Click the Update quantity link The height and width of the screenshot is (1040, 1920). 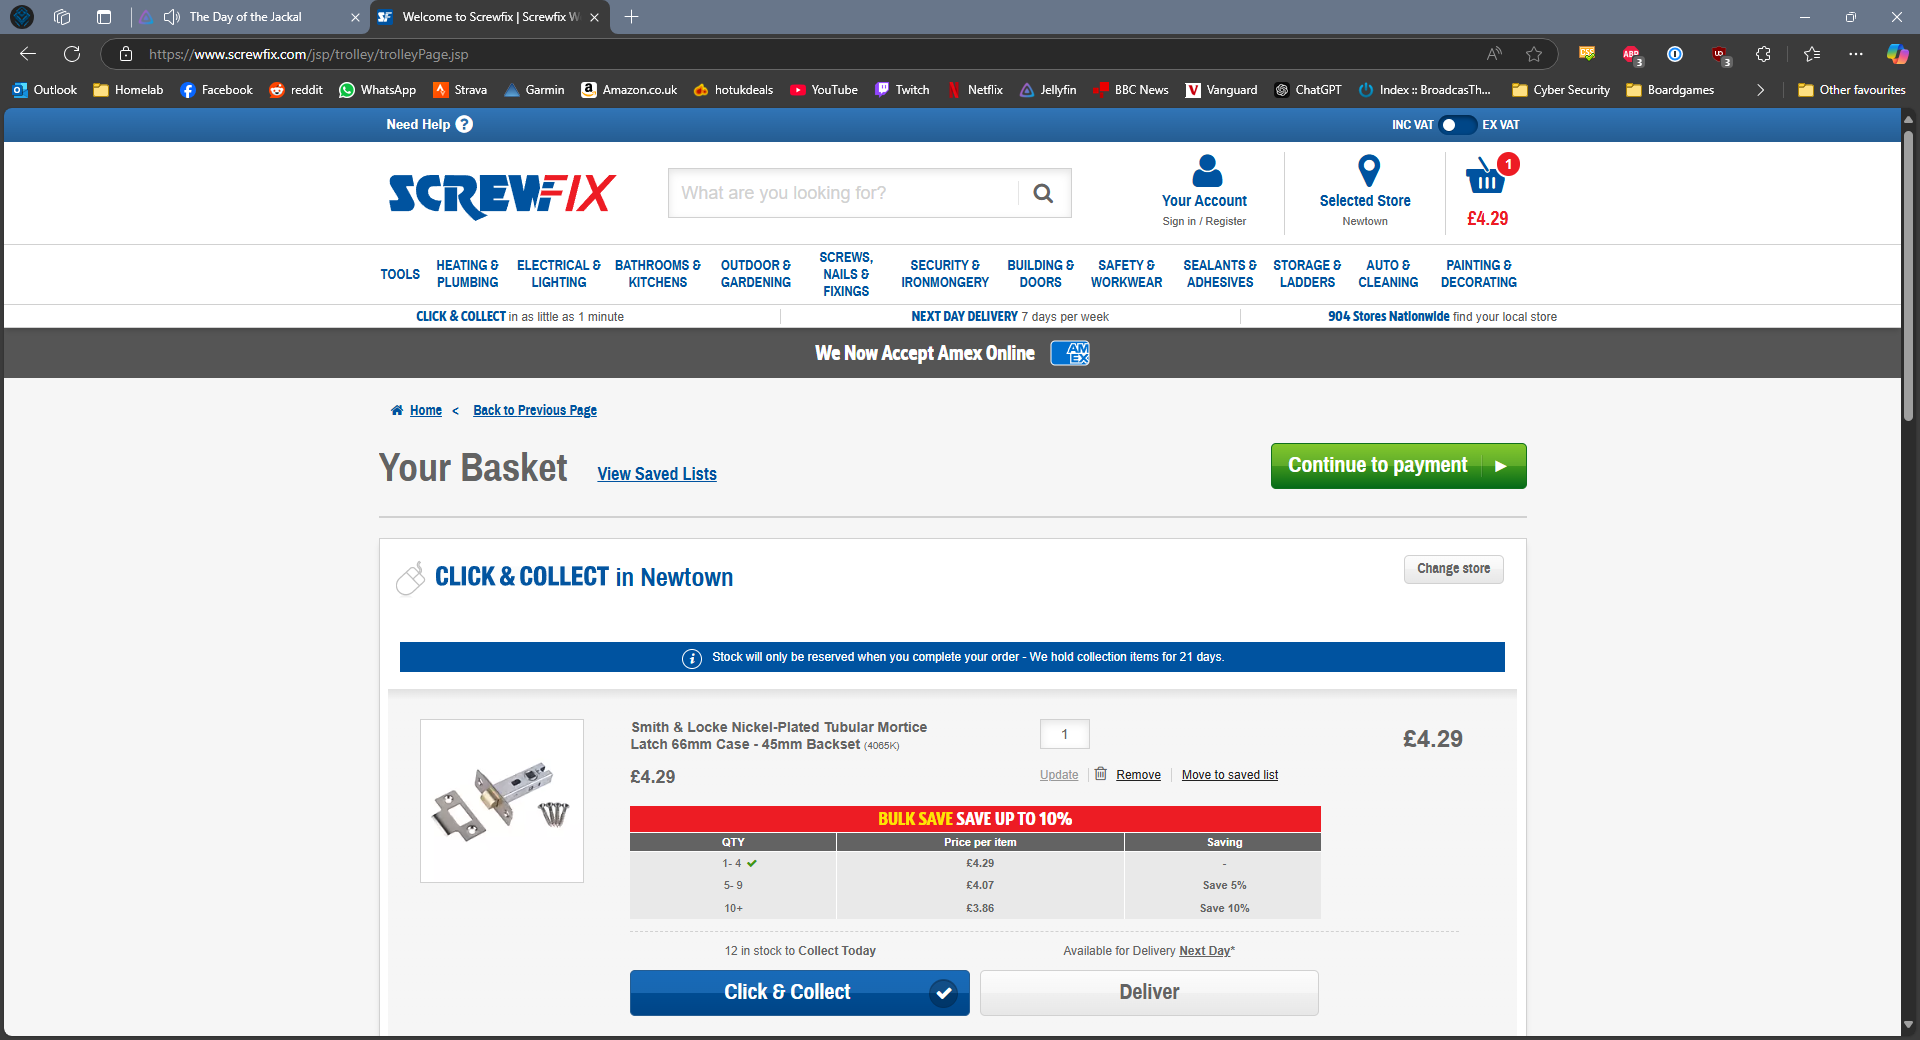click(x=1059, y=775)
